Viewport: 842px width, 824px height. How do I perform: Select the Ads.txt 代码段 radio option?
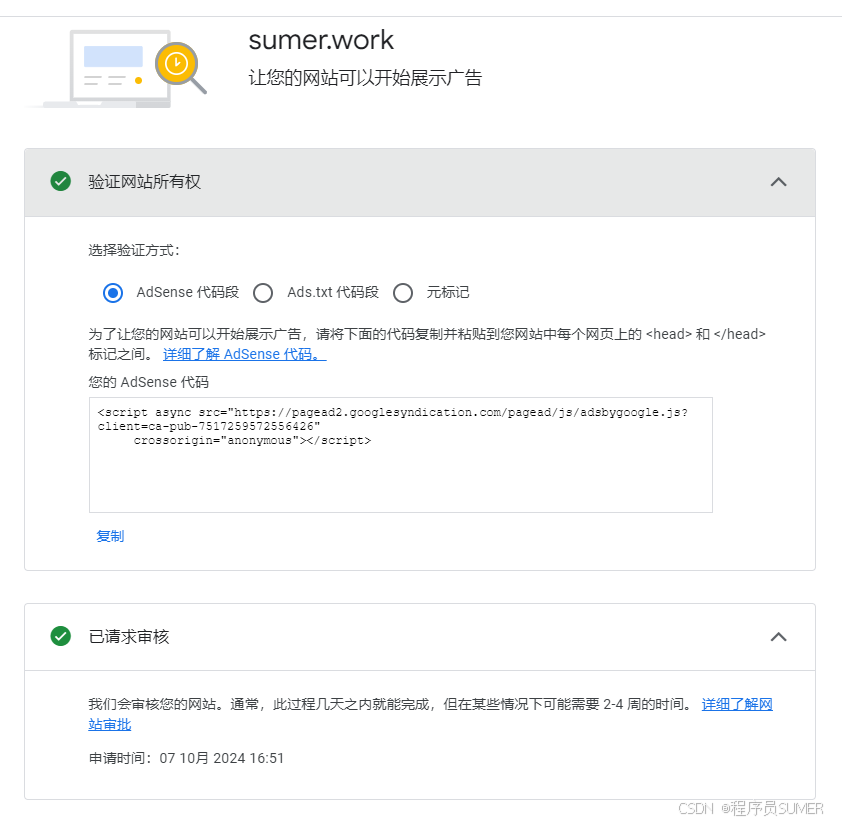[x=263, y=293]
